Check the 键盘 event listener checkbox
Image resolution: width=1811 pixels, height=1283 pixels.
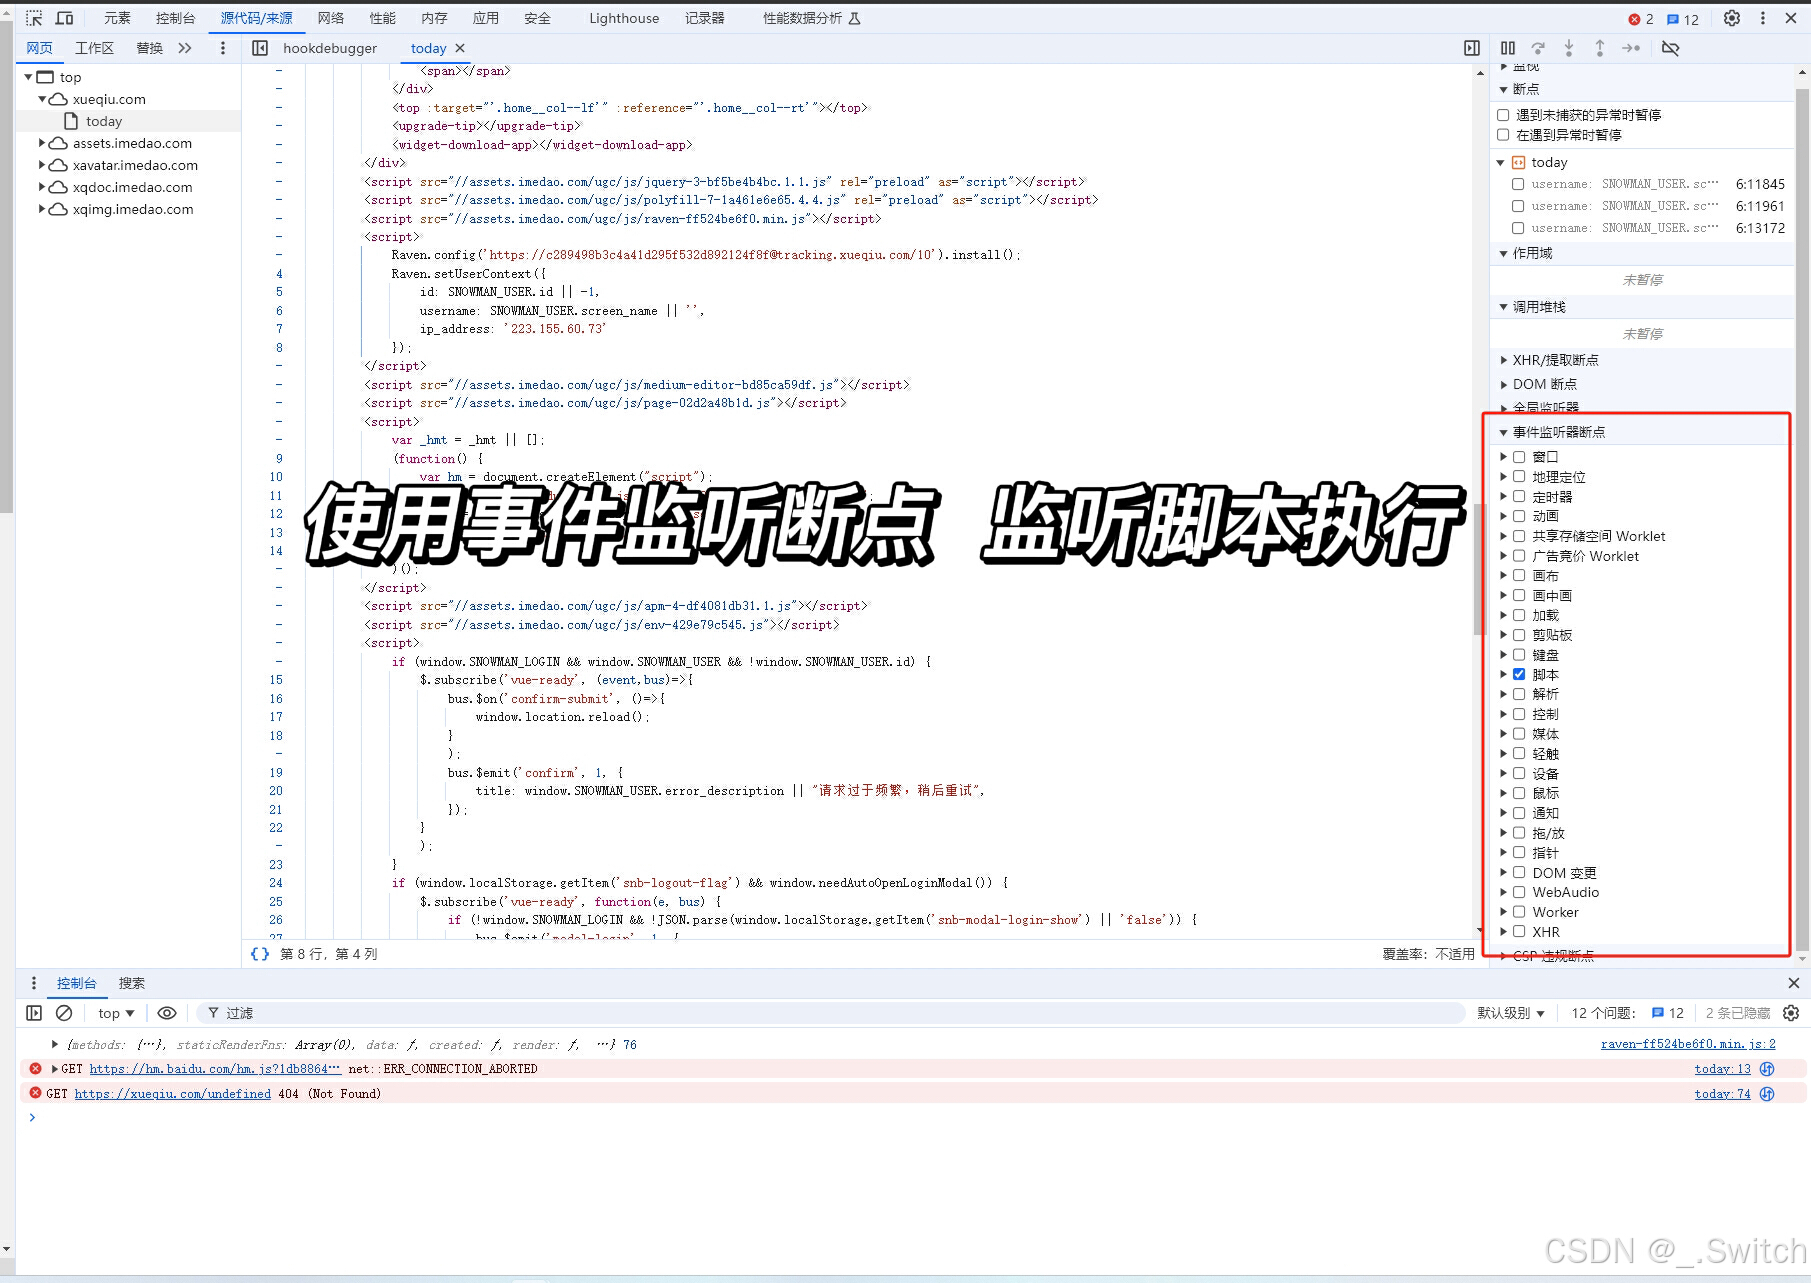coord(1519,654)
